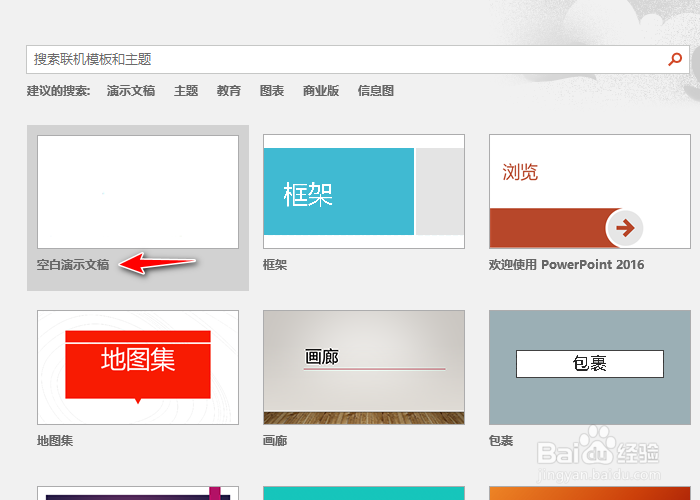Screen dimensions: 700x500
Task: Choose the 框架 template thumbnail
Action: point(364,192)
